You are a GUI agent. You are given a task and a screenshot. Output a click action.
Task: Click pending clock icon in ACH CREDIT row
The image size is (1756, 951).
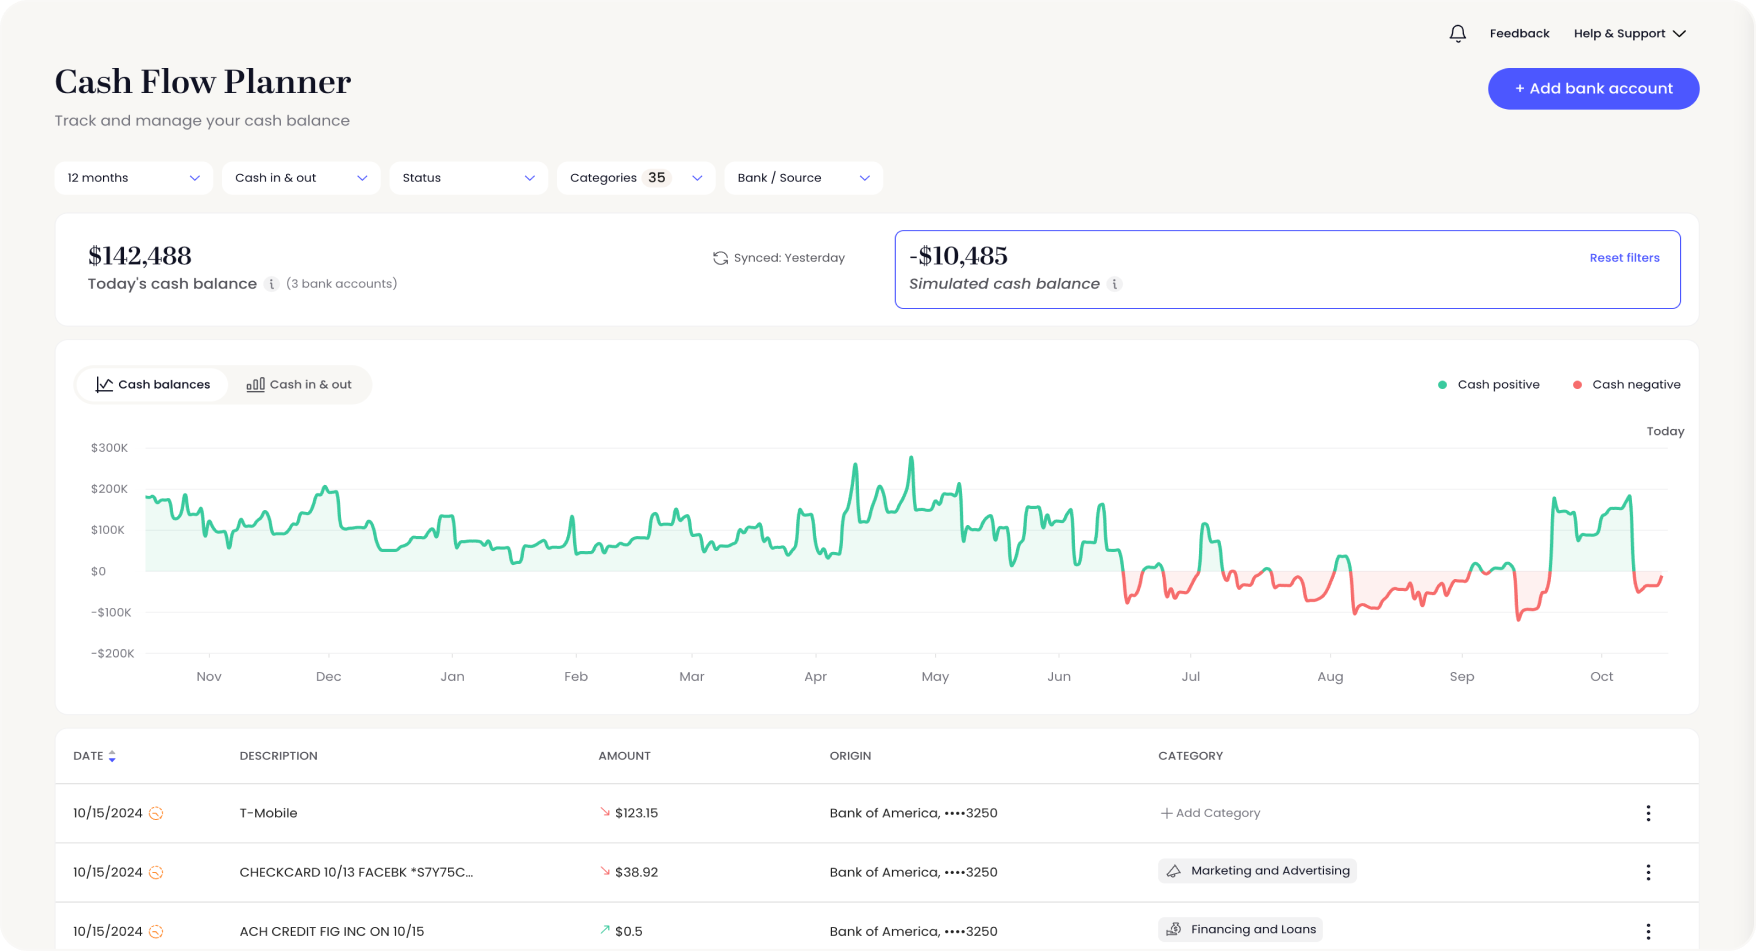point(156,931)
